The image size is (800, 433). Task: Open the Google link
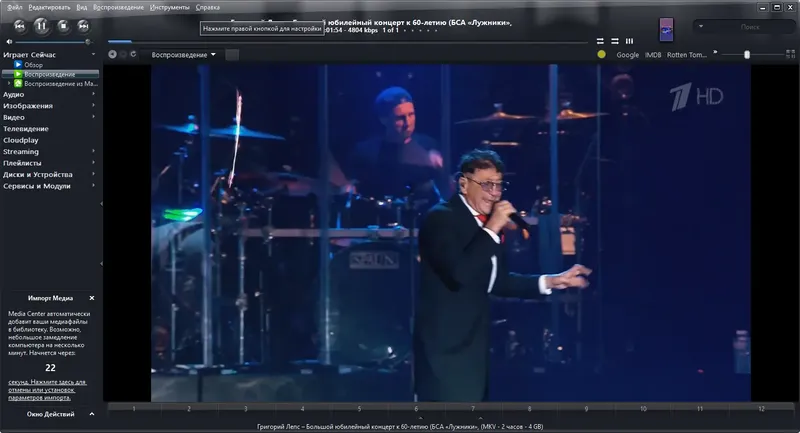628,55
